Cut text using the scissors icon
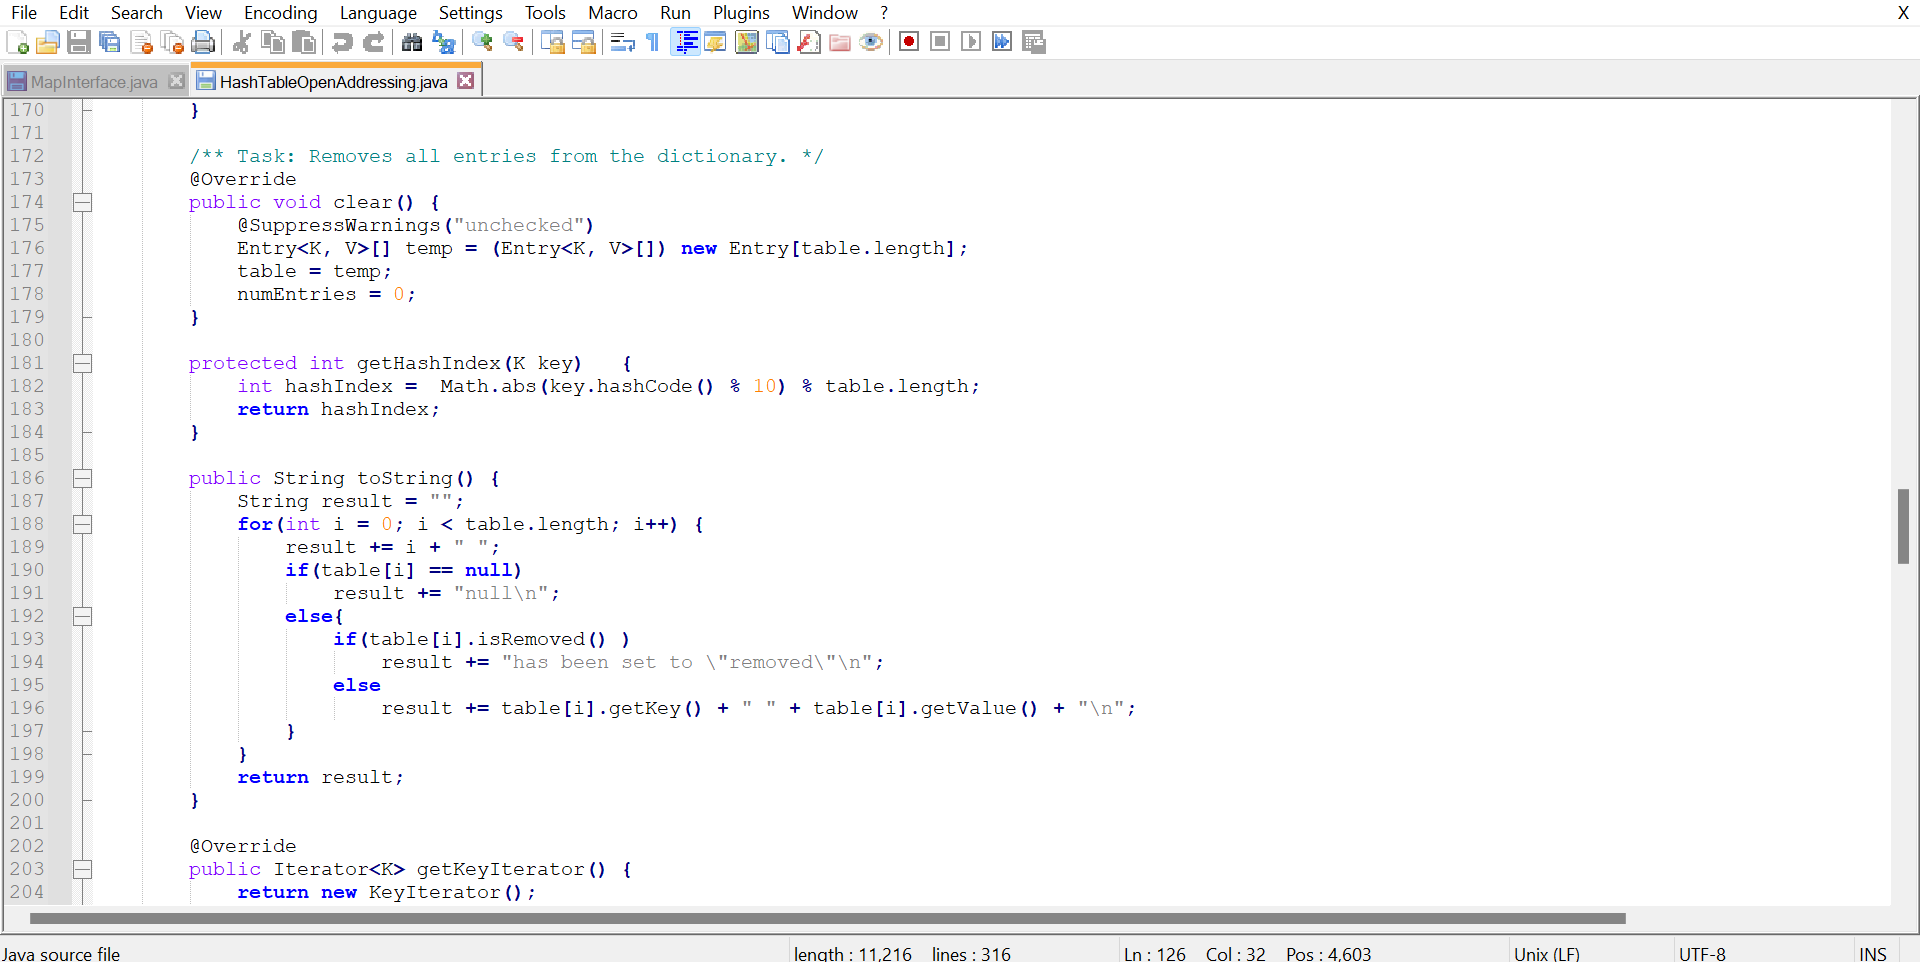Image resolution: width=1920 pixels, height=962 pixels. (x=241, y=41)
